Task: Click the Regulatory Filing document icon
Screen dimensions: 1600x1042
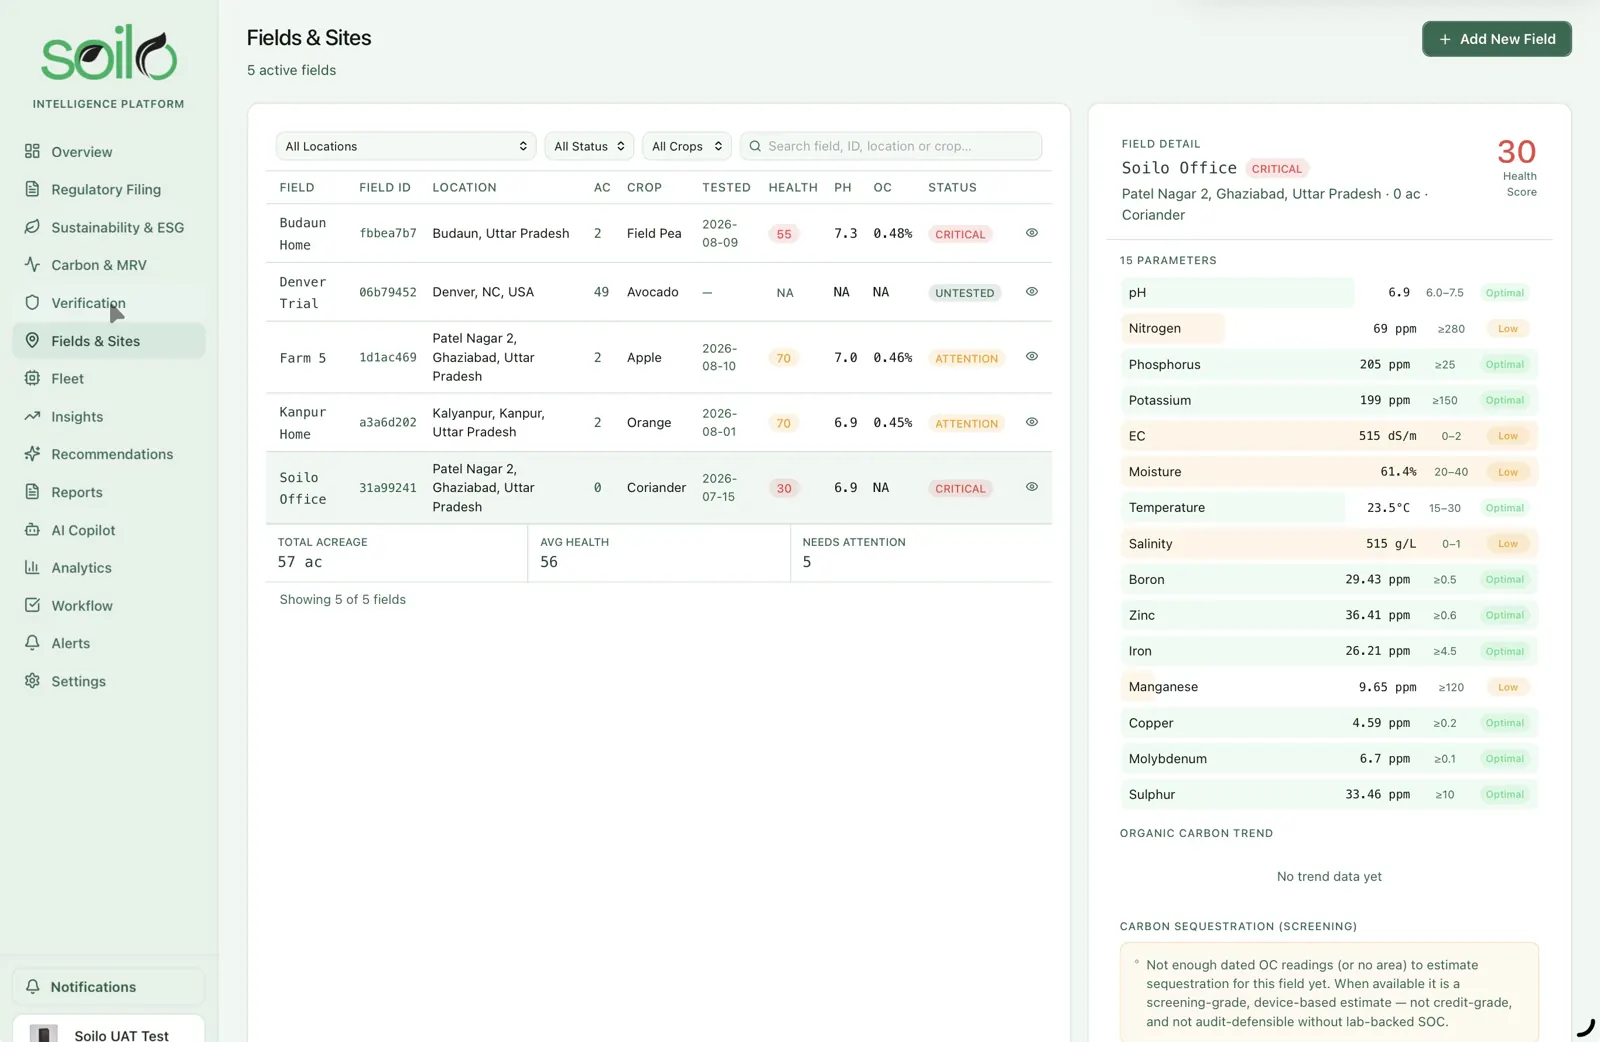Action: point(32,189)
